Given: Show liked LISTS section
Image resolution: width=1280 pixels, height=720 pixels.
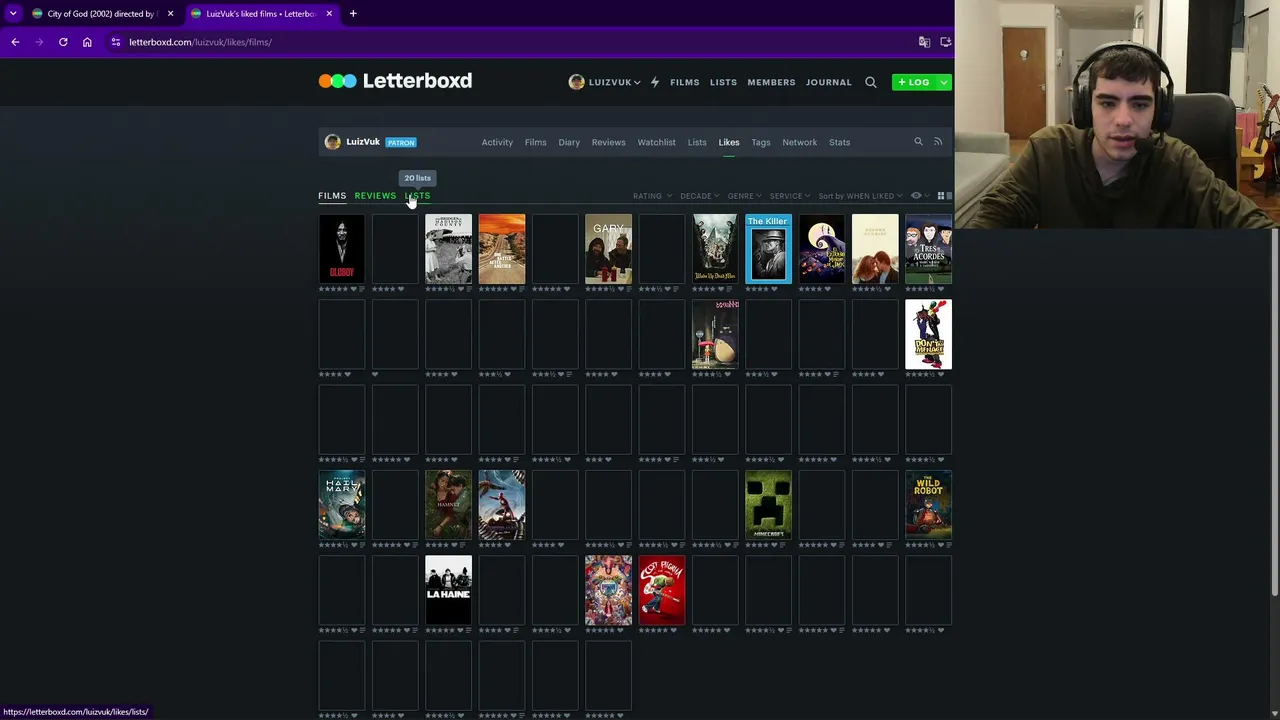Looking at the screenshot, I should 418,196.
